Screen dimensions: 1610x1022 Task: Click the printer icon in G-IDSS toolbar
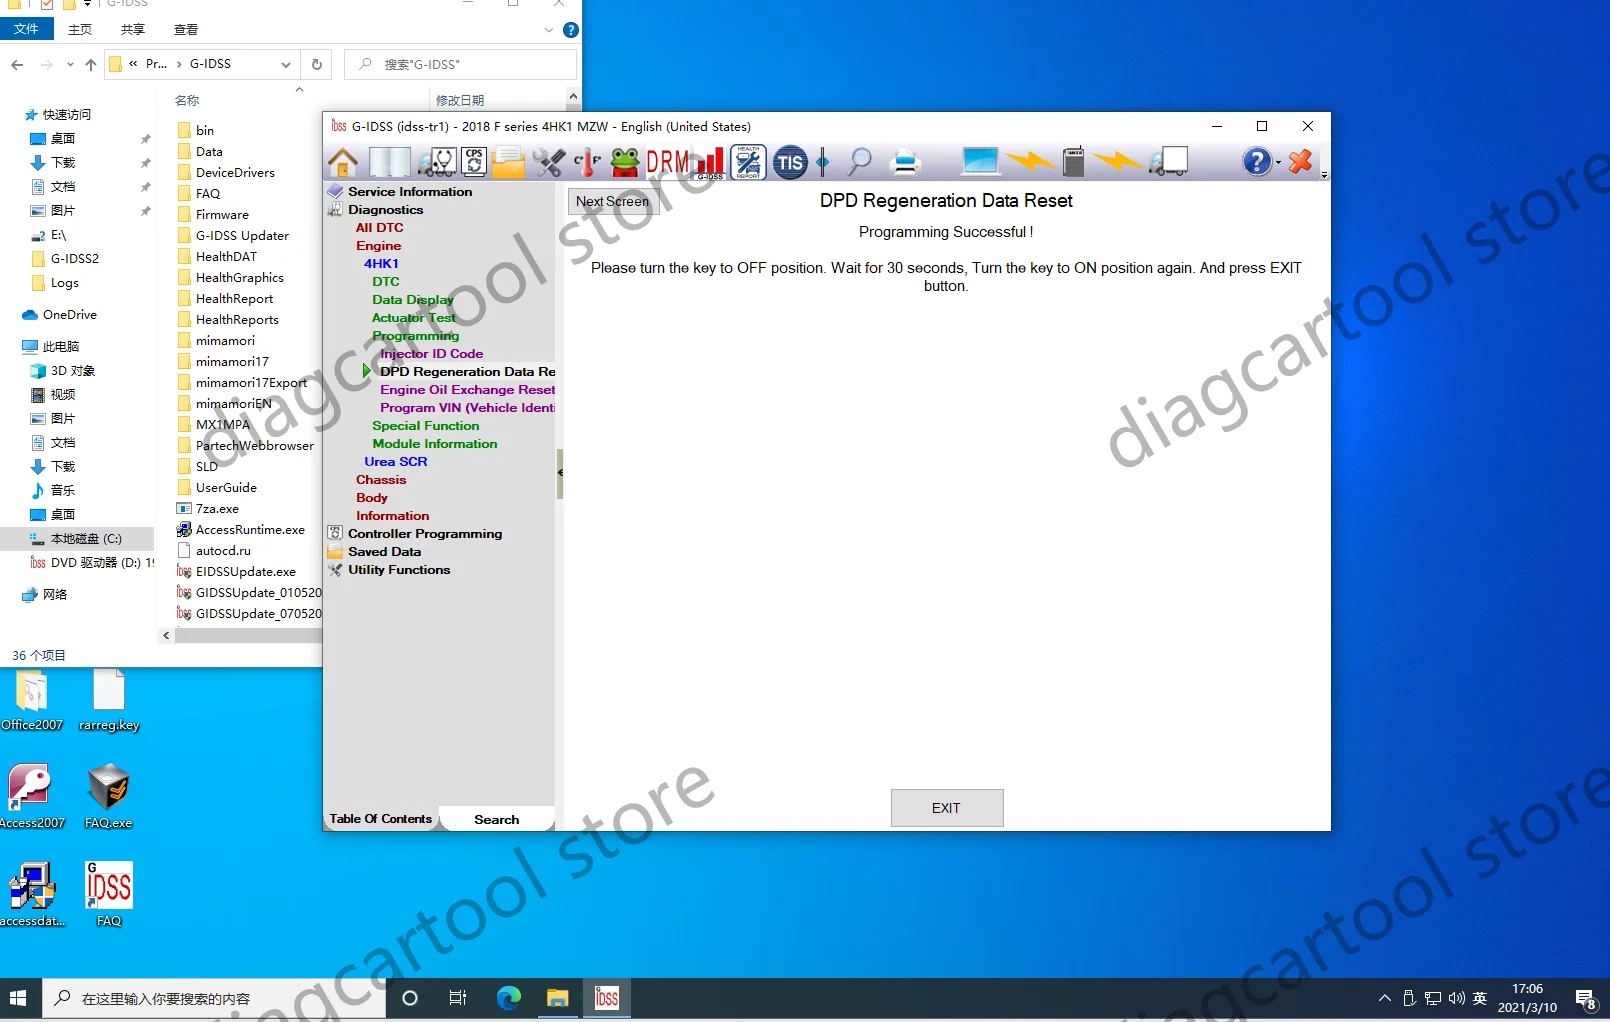point(906,162)
